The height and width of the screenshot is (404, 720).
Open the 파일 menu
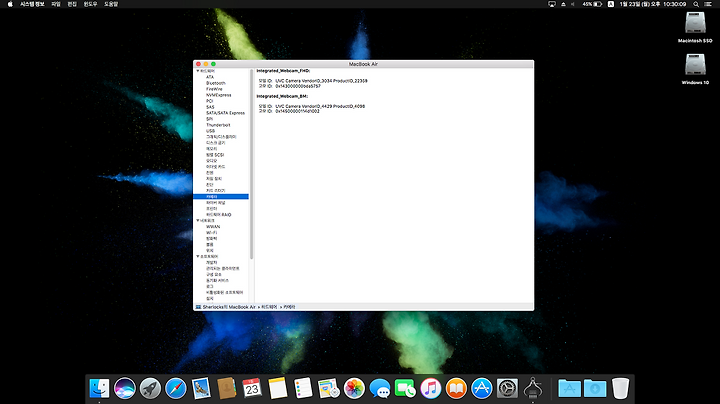click(x=56, y=4)
